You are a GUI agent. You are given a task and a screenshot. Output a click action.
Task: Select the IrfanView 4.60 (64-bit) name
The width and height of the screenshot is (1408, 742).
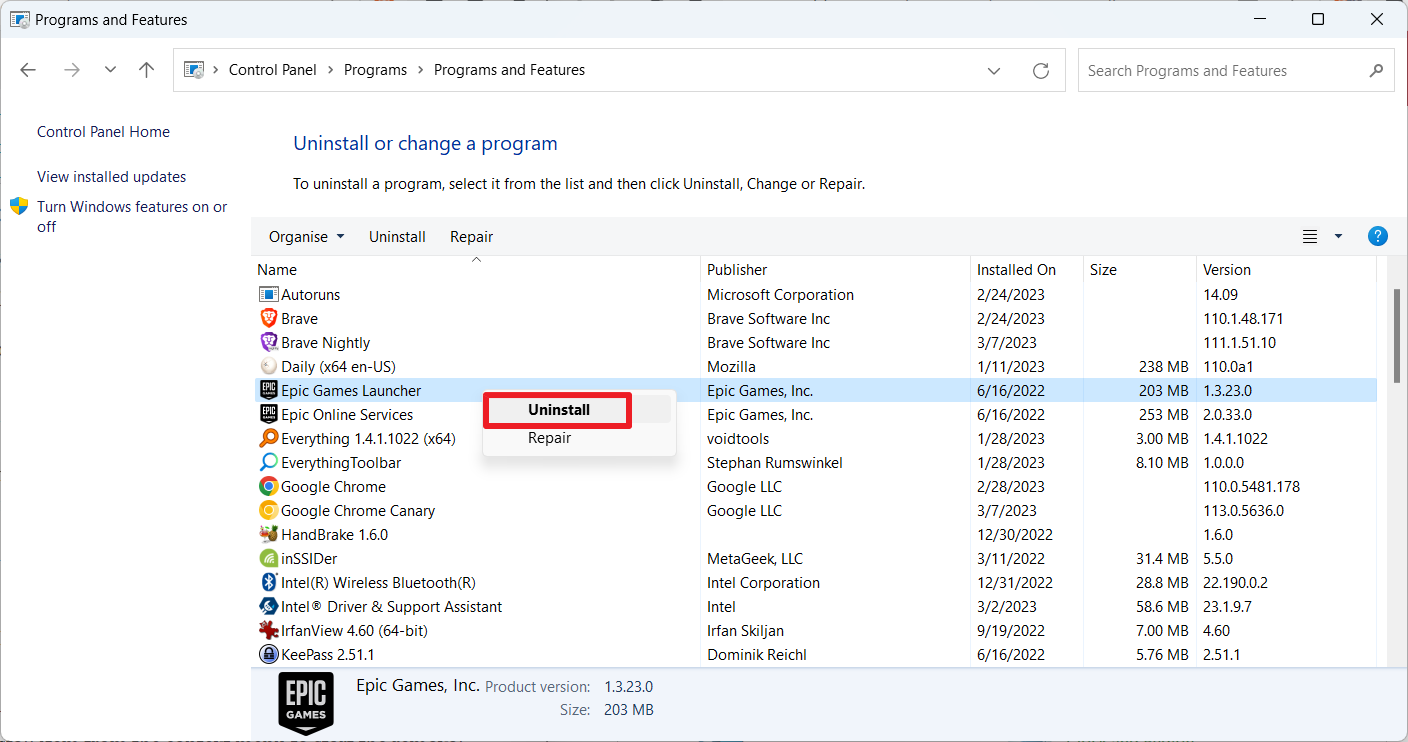(354, 631)
